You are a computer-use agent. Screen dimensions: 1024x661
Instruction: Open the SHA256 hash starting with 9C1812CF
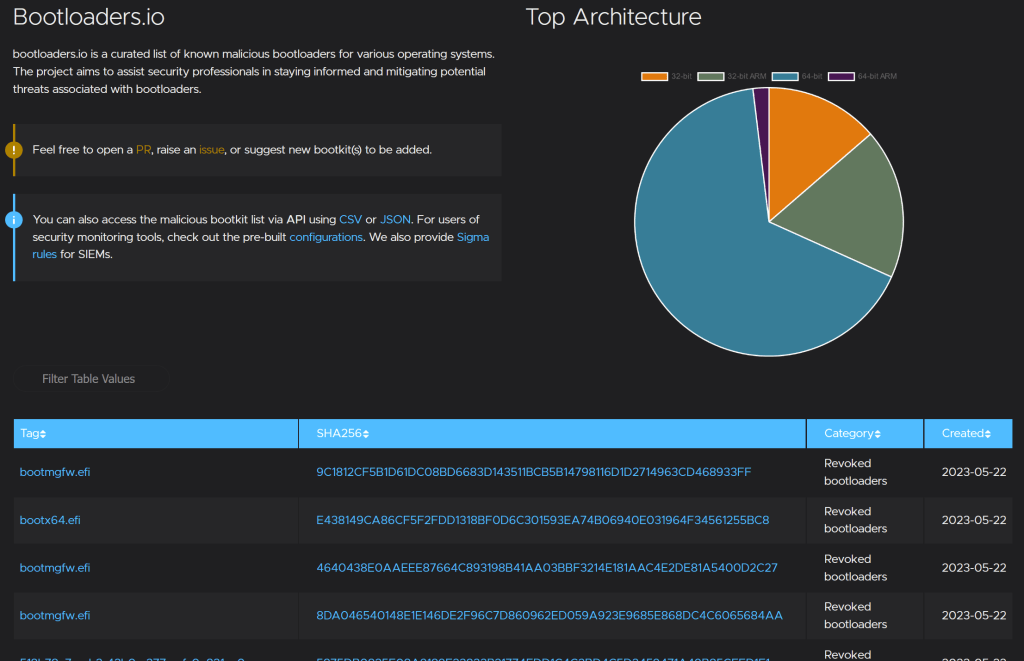click(x=533, y=472)
